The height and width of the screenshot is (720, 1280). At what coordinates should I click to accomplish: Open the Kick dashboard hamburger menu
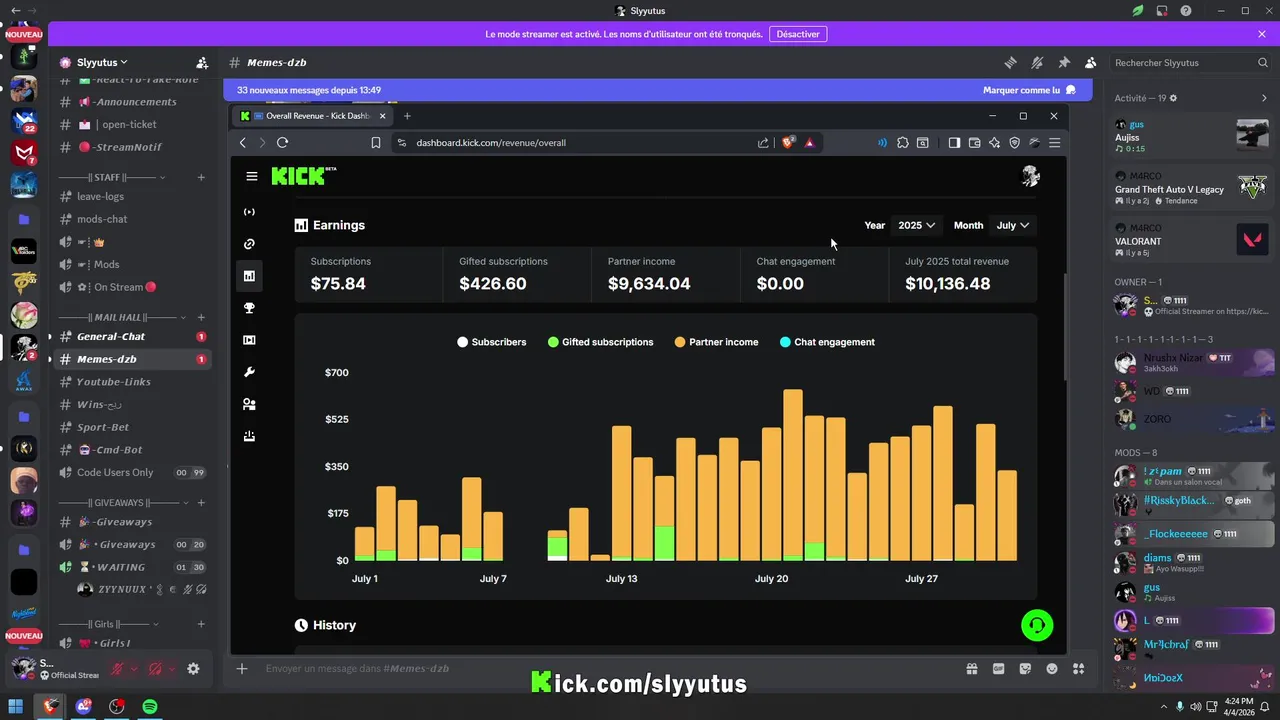pyautogui.click(x=252, y=176)
